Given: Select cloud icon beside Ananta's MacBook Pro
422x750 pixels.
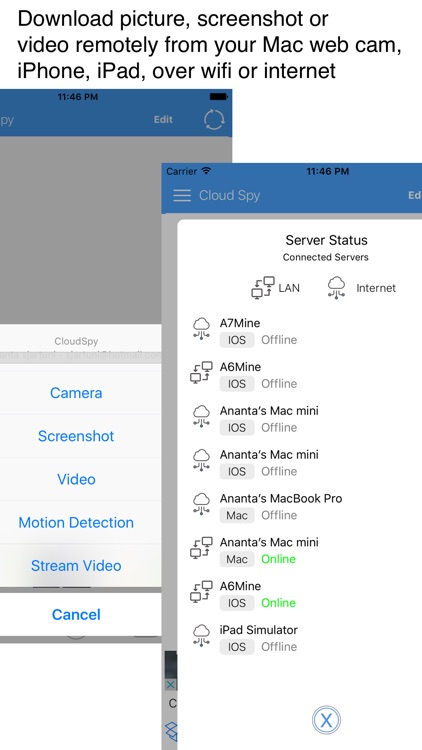Looking at the screenshot, I should (201, 505).
